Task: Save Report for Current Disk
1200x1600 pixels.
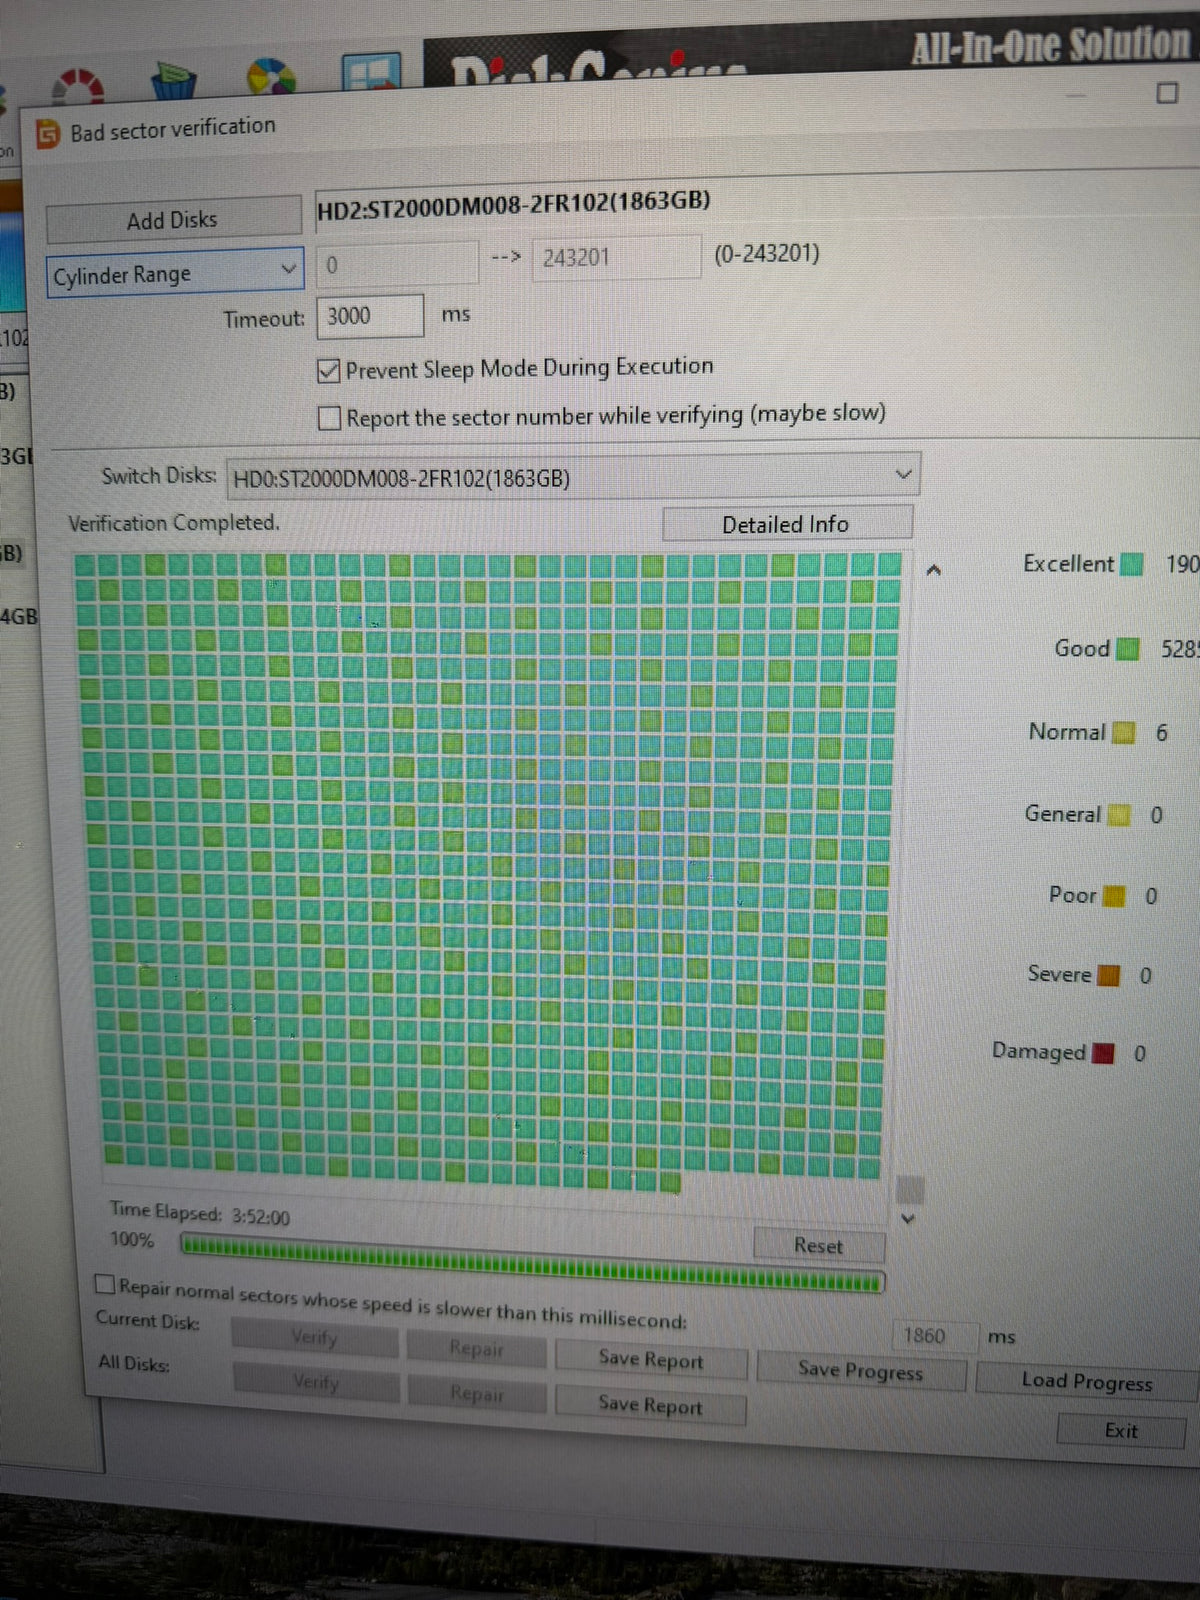Action: [x=651, y=1360]
